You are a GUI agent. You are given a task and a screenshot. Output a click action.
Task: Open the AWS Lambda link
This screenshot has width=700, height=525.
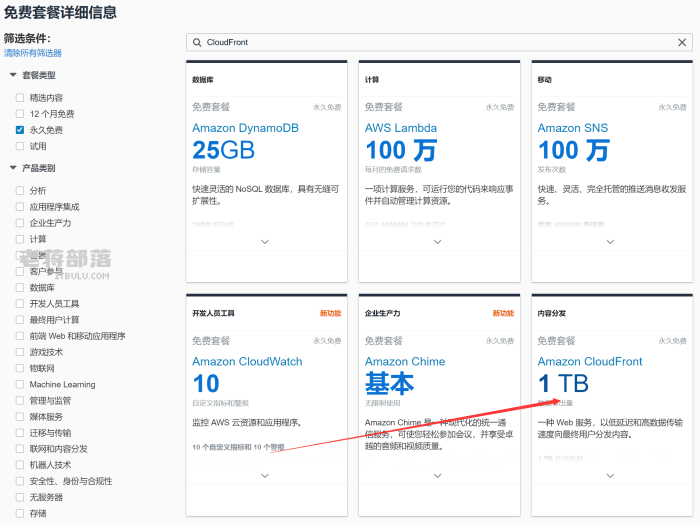coord(400,128)
